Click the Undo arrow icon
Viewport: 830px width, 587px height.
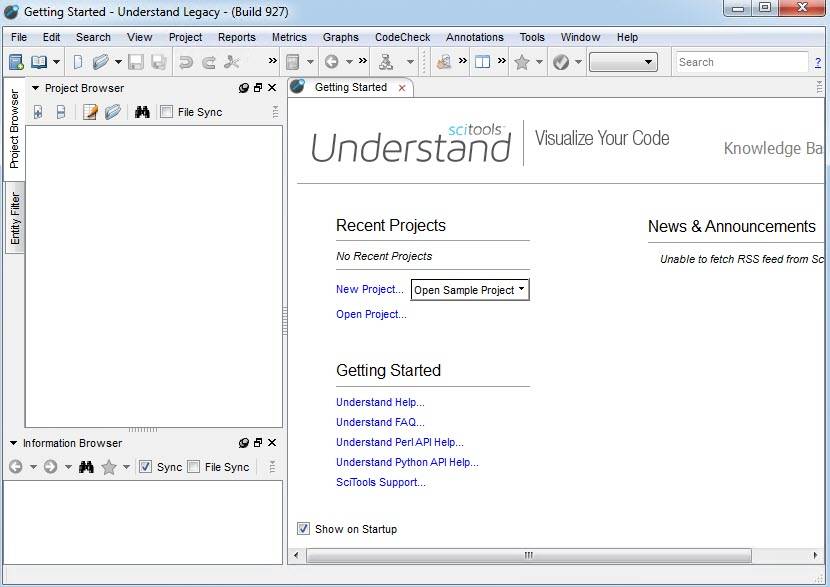click(x=185, y=62)
